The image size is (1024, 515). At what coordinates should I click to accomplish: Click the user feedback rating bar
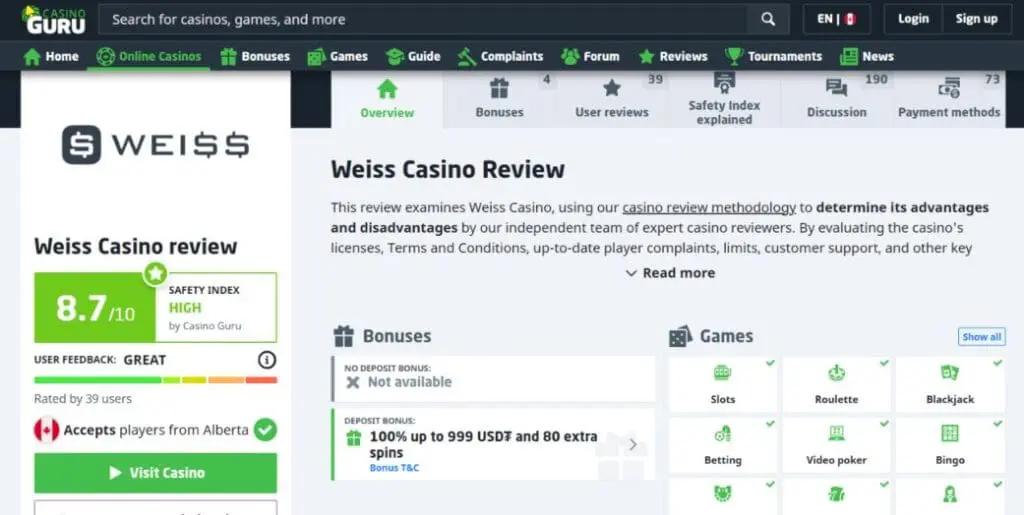pos(155,380)
